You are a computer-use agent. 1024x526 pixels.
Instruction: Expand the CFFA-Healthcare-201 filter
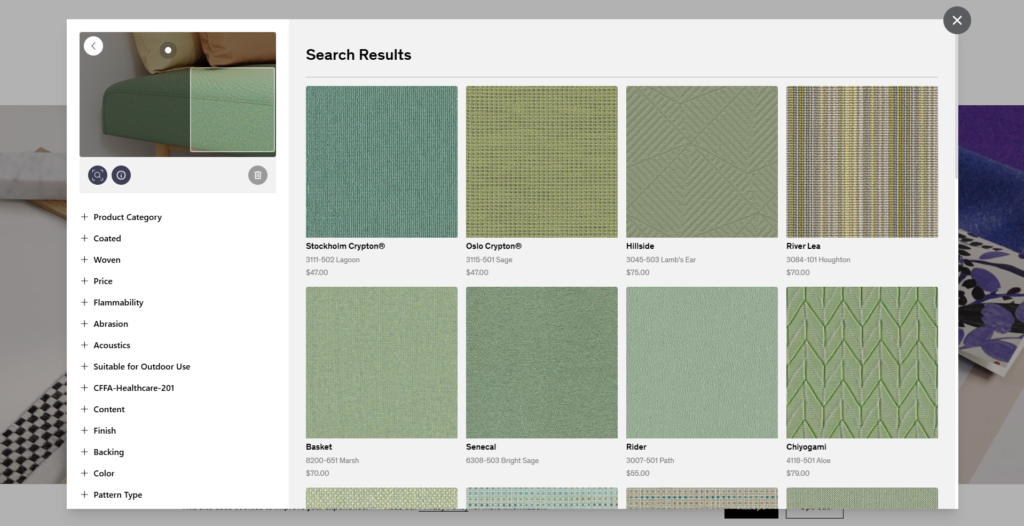pyautogui.click(x=127, y=388)
